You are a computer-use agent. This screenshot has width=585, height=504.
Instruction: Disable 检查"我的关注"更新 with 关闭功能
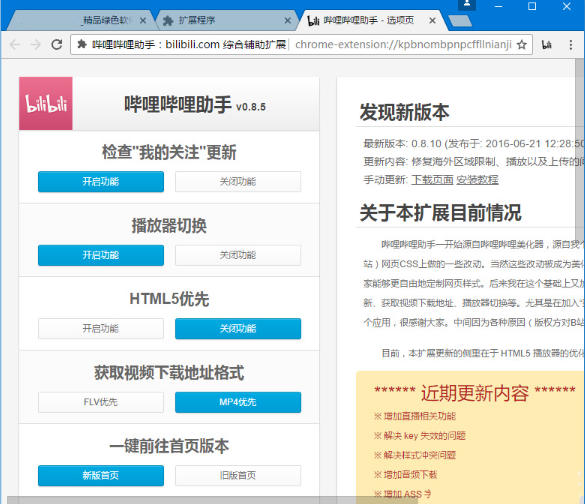[x=238, y=182]
